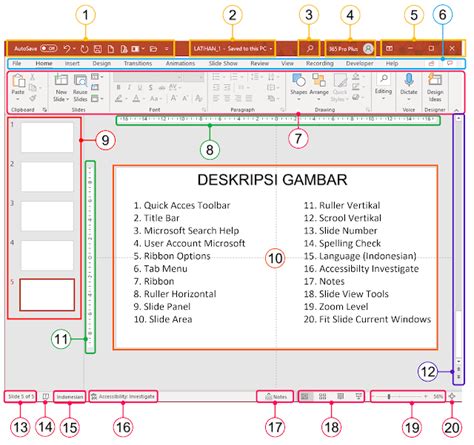
Task: Click the Start From Beginning slideshow icon
Action: (135, 49)
